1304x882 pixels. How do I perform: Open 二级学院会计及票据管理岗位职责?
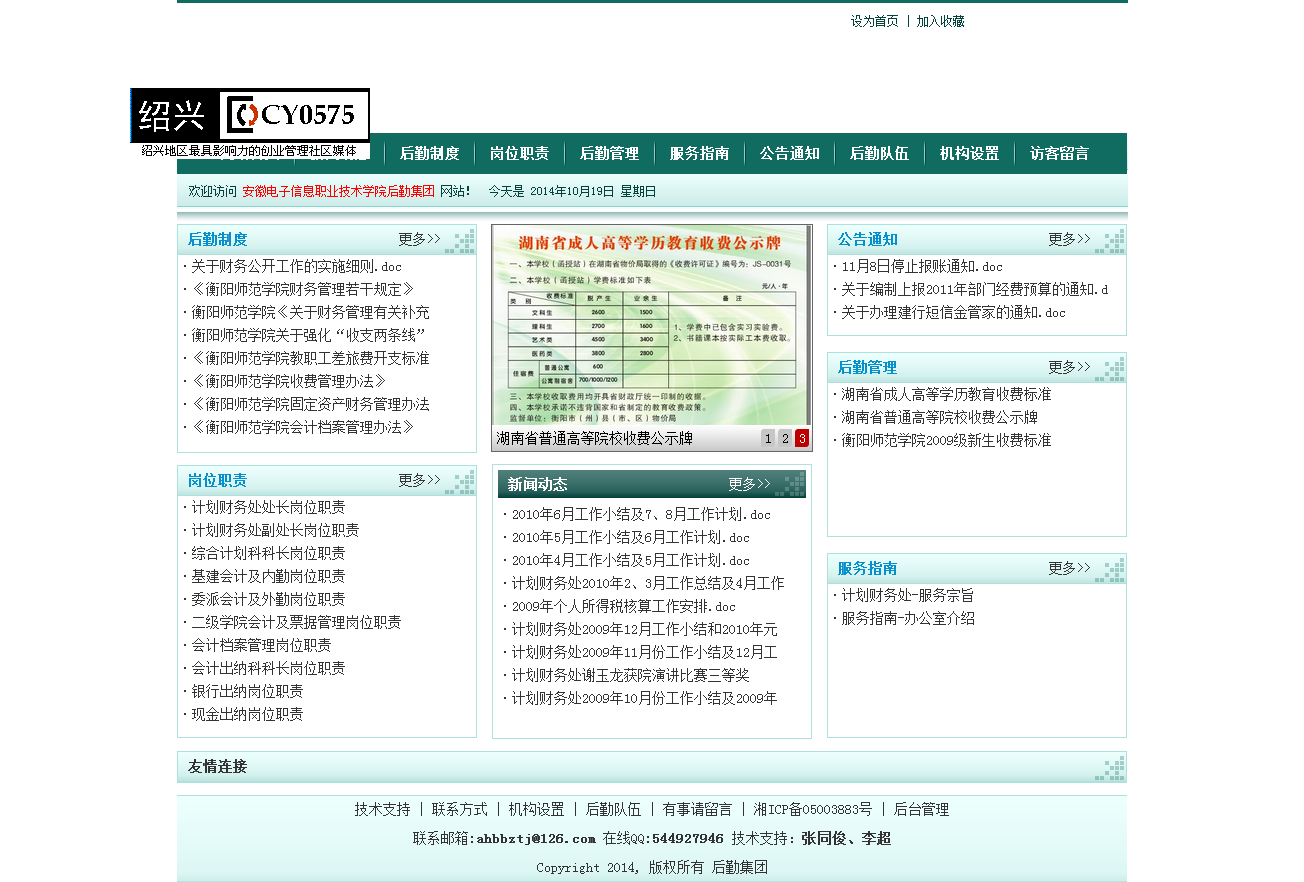coord(296,623)
